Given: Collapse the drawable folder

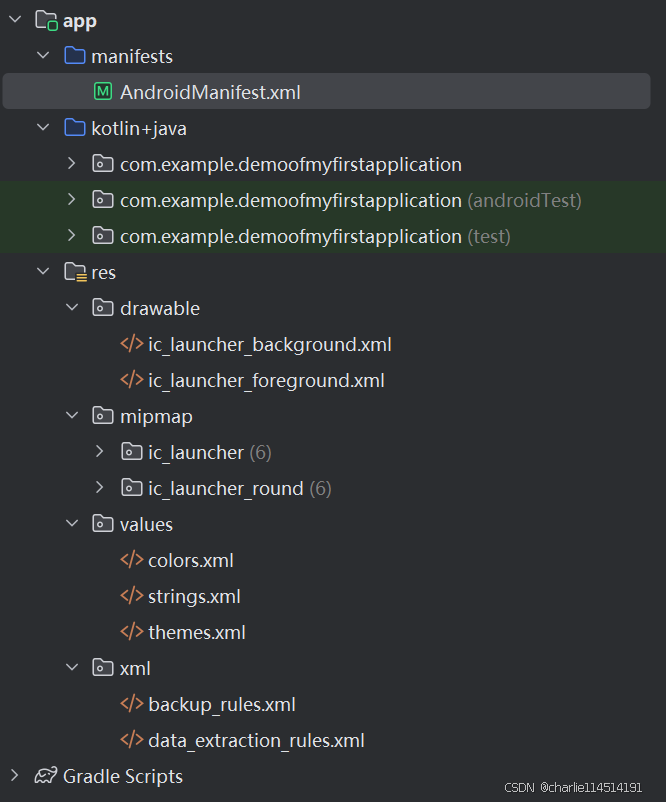Looking at the screenshot, I should pyautogui.click(x=72, y=307).
